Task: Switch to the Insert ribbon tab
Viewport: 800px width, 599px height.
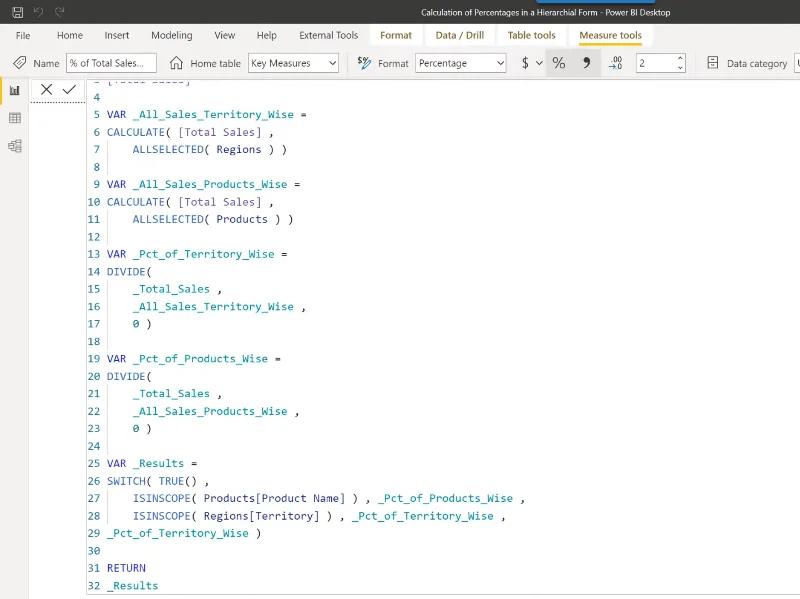Action: tap(117, 35)
